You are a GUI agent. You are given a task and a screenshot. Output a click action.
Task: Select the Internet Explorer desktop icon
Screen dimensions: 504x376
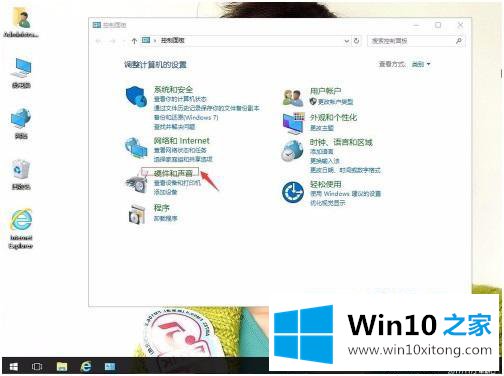coord(21,229)
